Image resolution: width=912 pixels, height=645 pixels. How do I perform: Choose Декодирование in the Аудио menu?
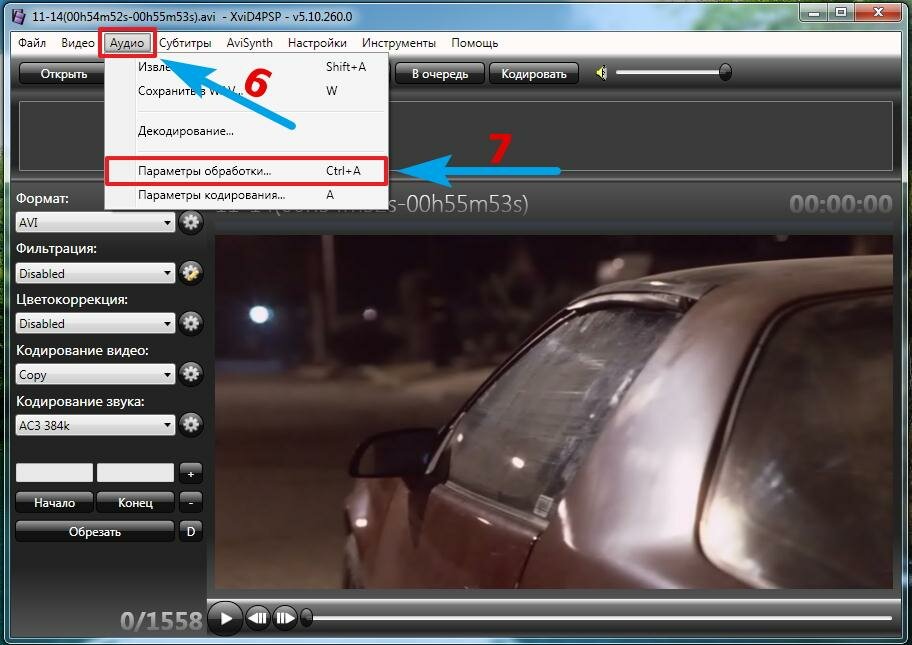click(185, 130)
